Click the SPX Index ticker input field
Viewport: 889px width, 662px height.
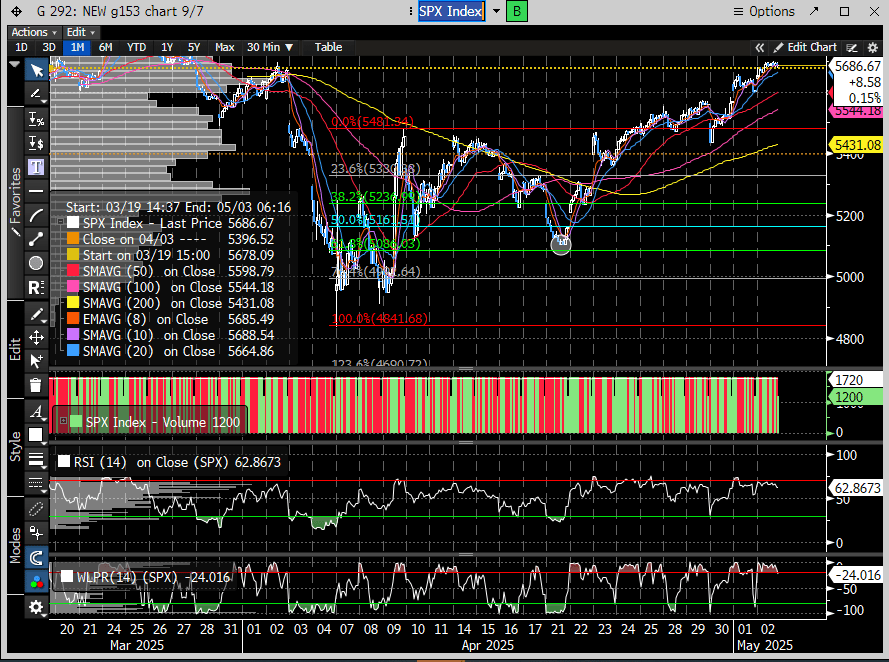coord(451,11)
